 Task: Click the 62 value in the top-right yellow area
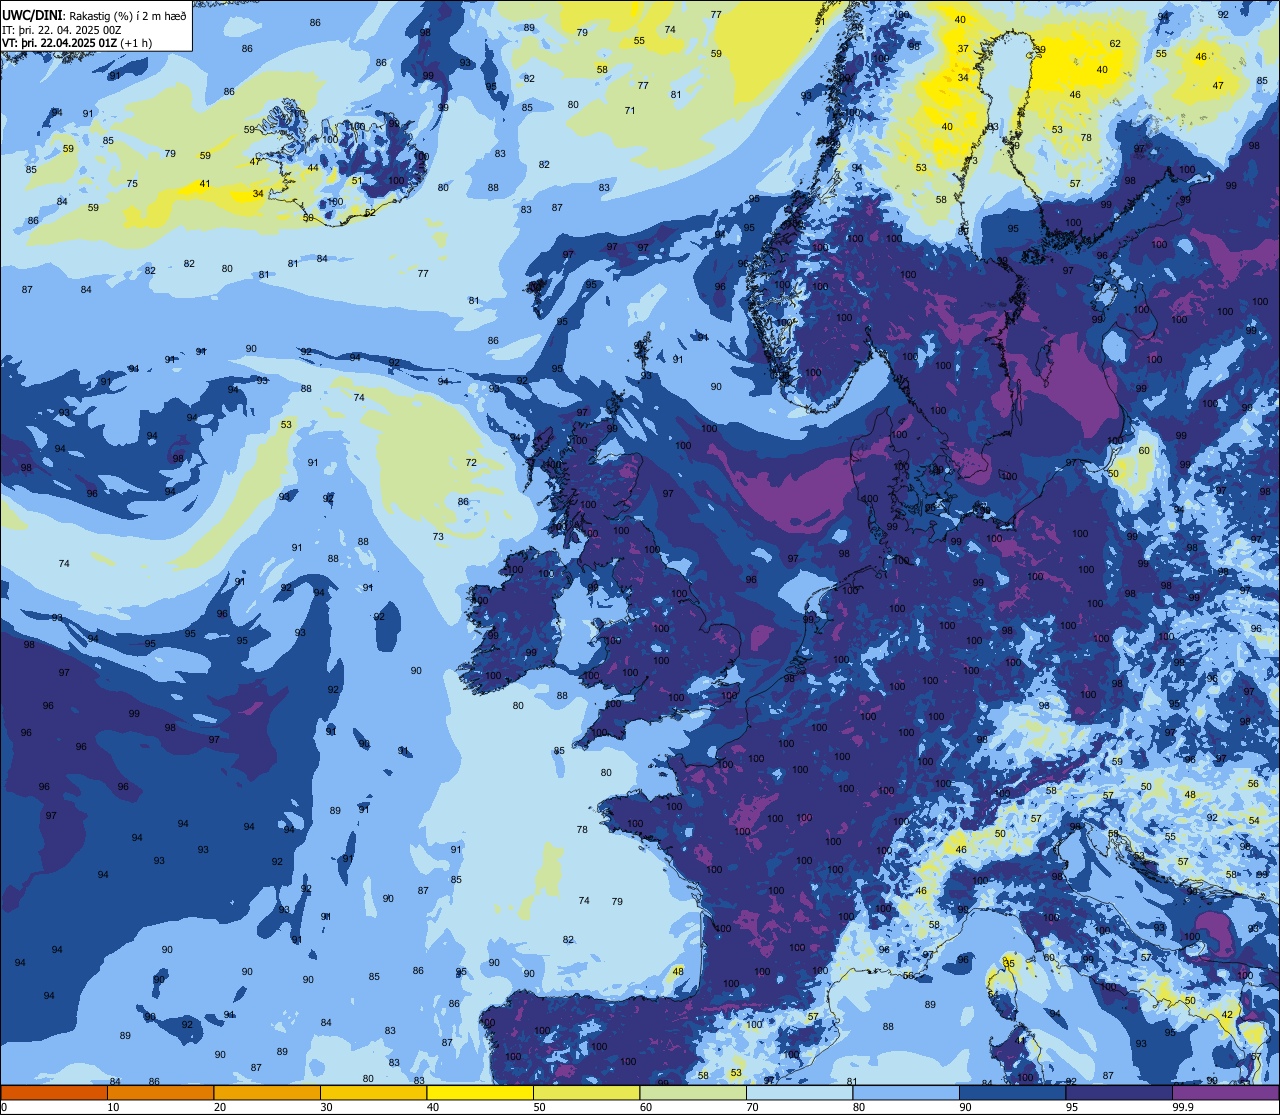click(x=1115, y=44)
